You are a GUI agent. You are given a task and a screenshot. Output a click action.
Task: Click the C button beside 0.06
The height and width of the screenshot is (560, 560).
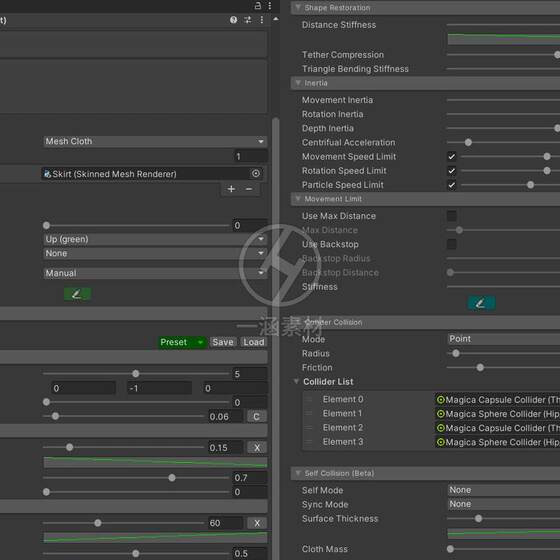pos(256,416)
